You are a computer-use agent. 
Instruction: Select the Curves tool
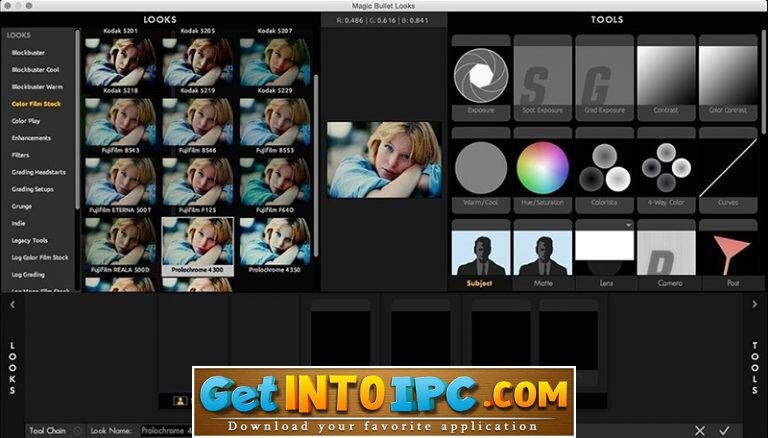coord(728,168)
